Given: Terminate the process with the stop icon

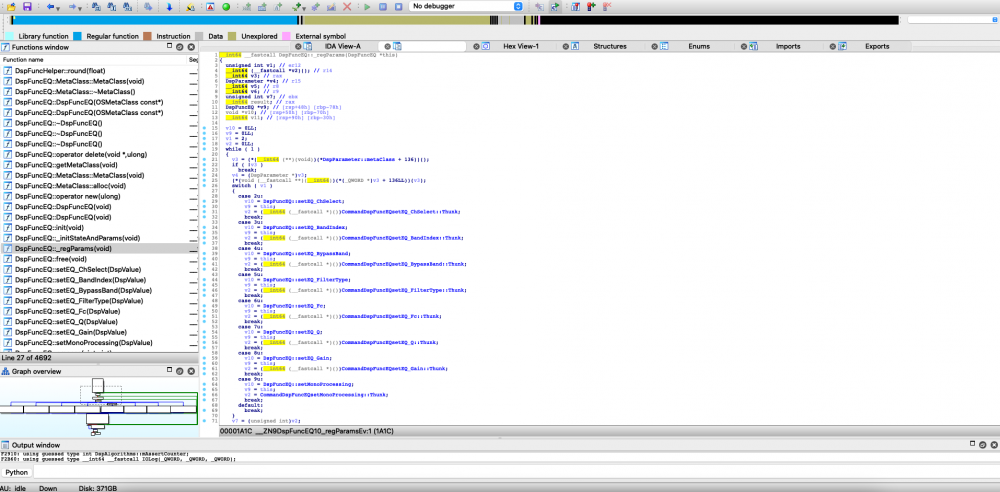Looking at the screenshot, I should pos(398,6).
